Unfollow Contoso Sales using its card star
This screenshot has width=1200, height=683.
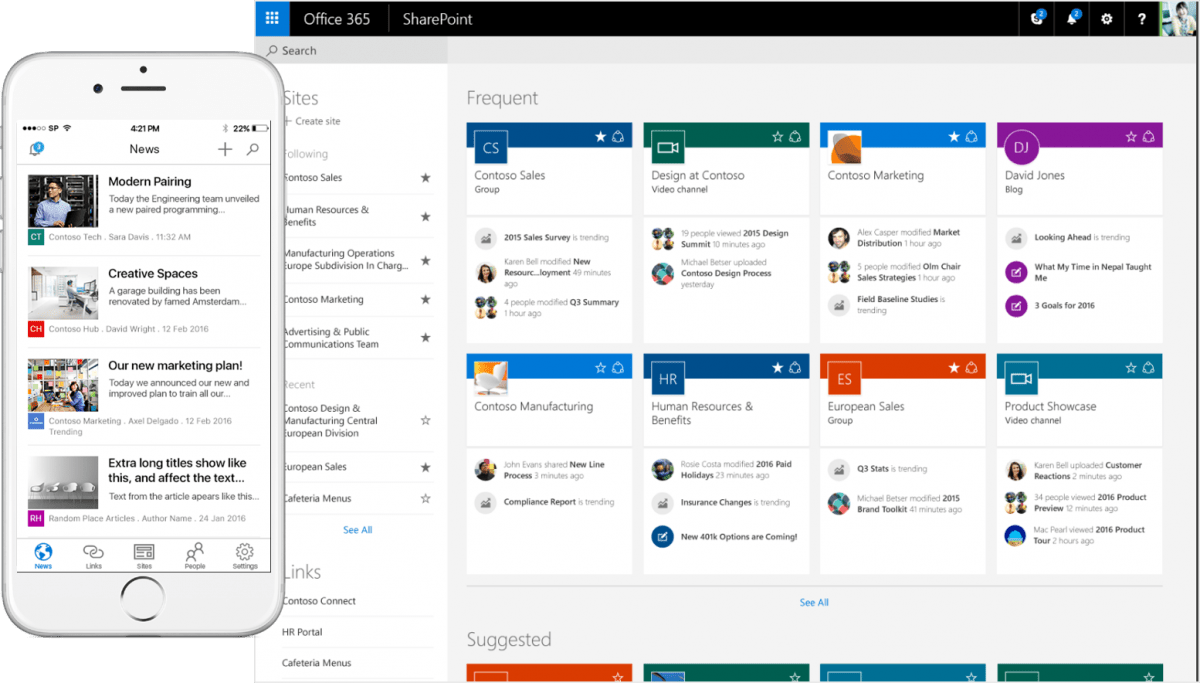tap(600, 136)
